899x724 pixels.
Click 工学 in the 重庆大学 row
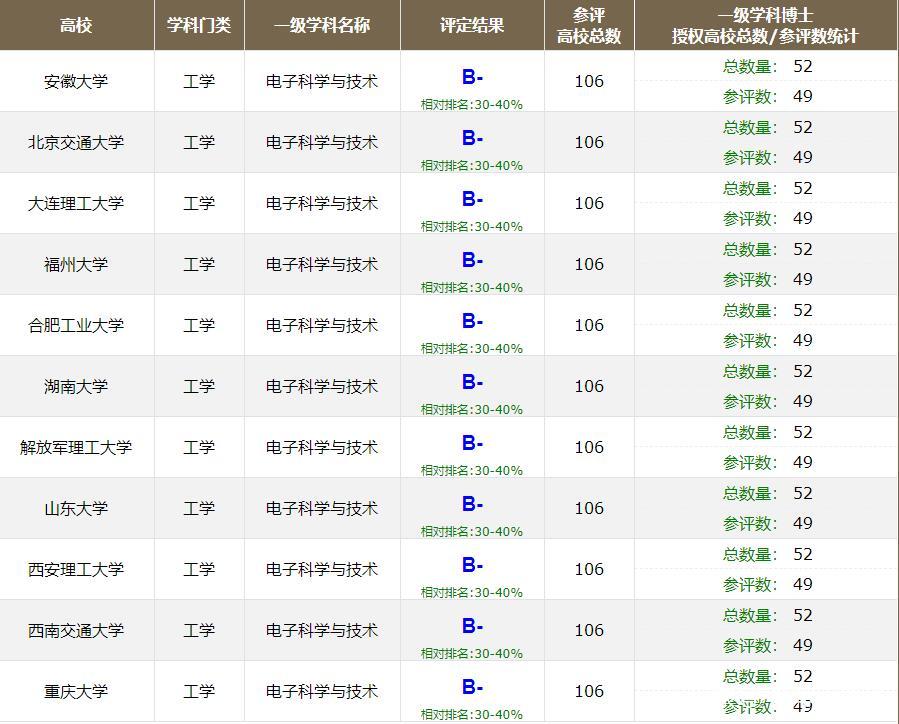tap(199, 691)
